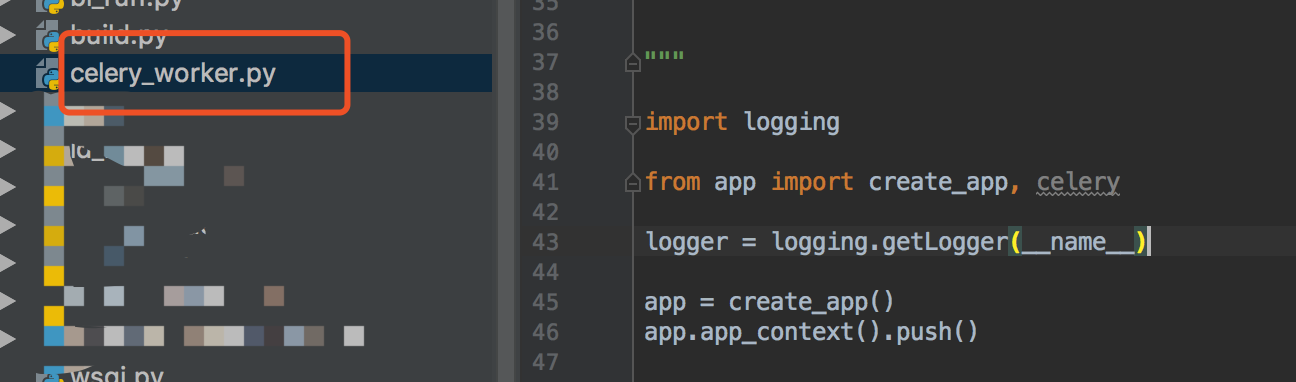
Task: Click 'create_app' in the line 41 import
Action: click(939, 182)
